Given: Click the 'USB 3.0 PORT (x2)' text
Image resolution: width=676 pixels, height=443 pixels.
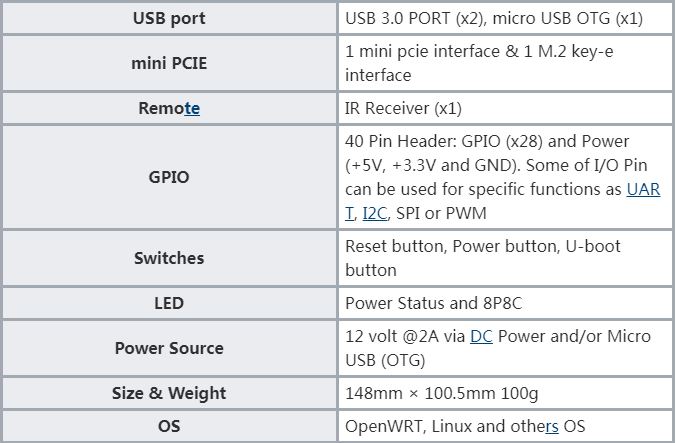Looking at the screenshot, I should 412,18.
